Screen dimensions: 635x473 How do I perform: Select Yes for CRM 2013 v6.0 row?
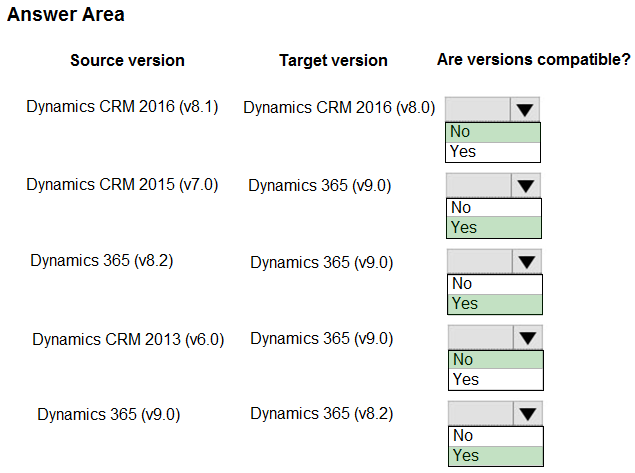point(496,379)
